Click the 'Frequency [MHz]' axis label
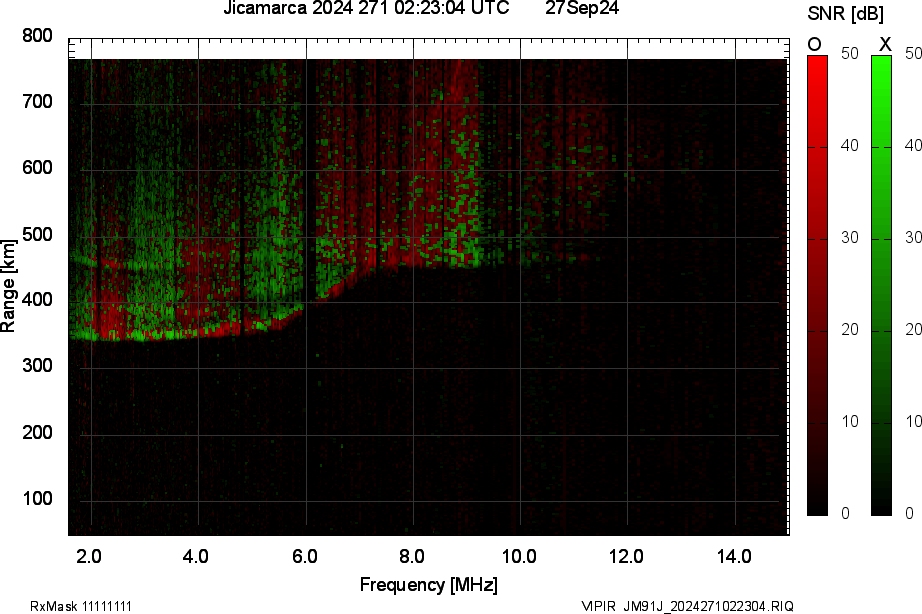 pyautogui.click(x=429, y=585)
